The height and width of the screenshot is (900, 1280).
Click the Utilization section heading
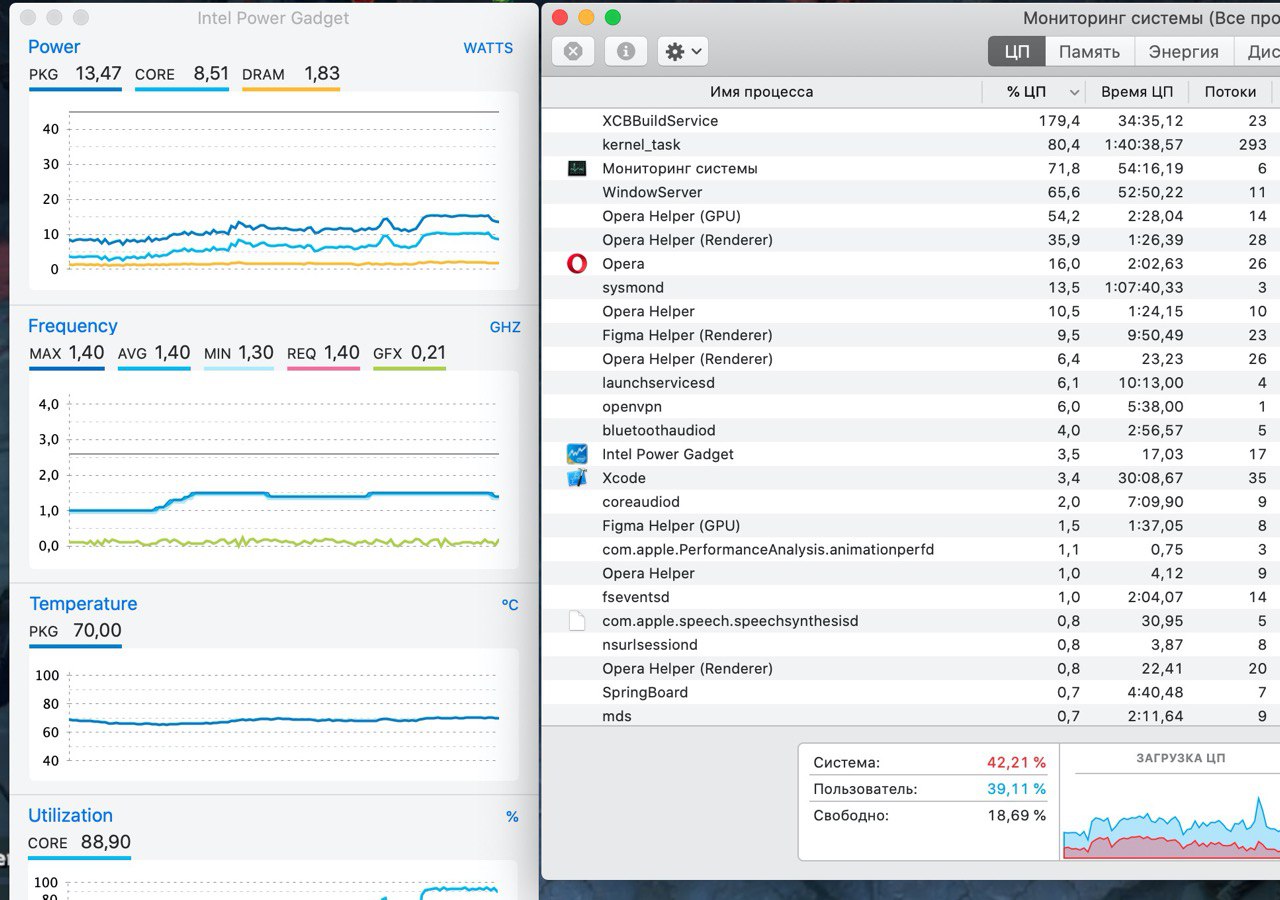[70, 816]
